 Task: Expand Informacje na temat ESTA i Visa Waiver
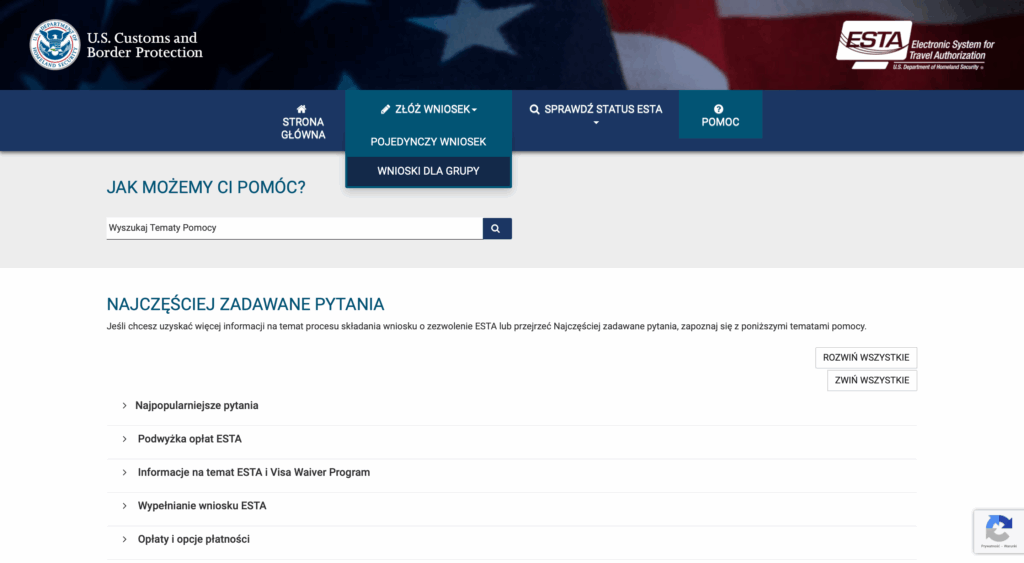pos(253,472)
